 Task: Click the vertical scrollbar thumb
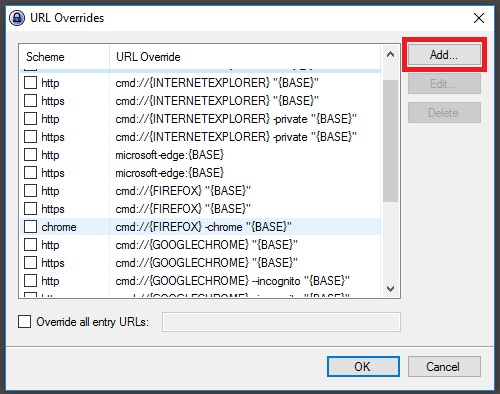click(x=390, y=141)
